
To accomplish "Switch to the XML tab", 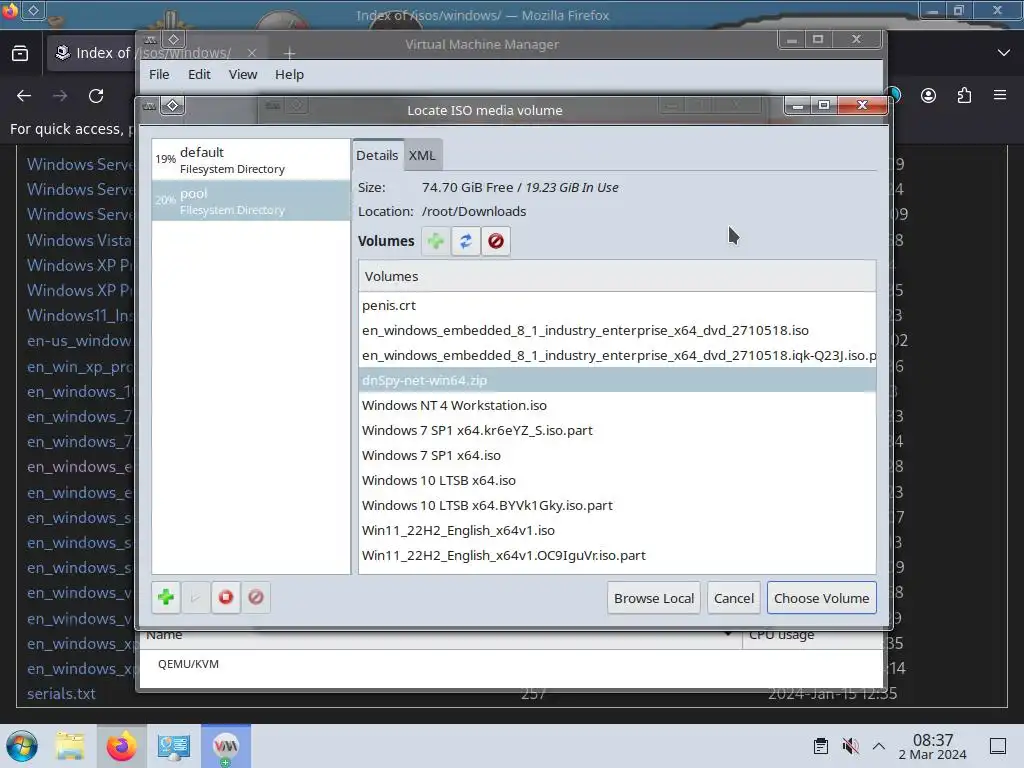I will (x=422, y=155).
